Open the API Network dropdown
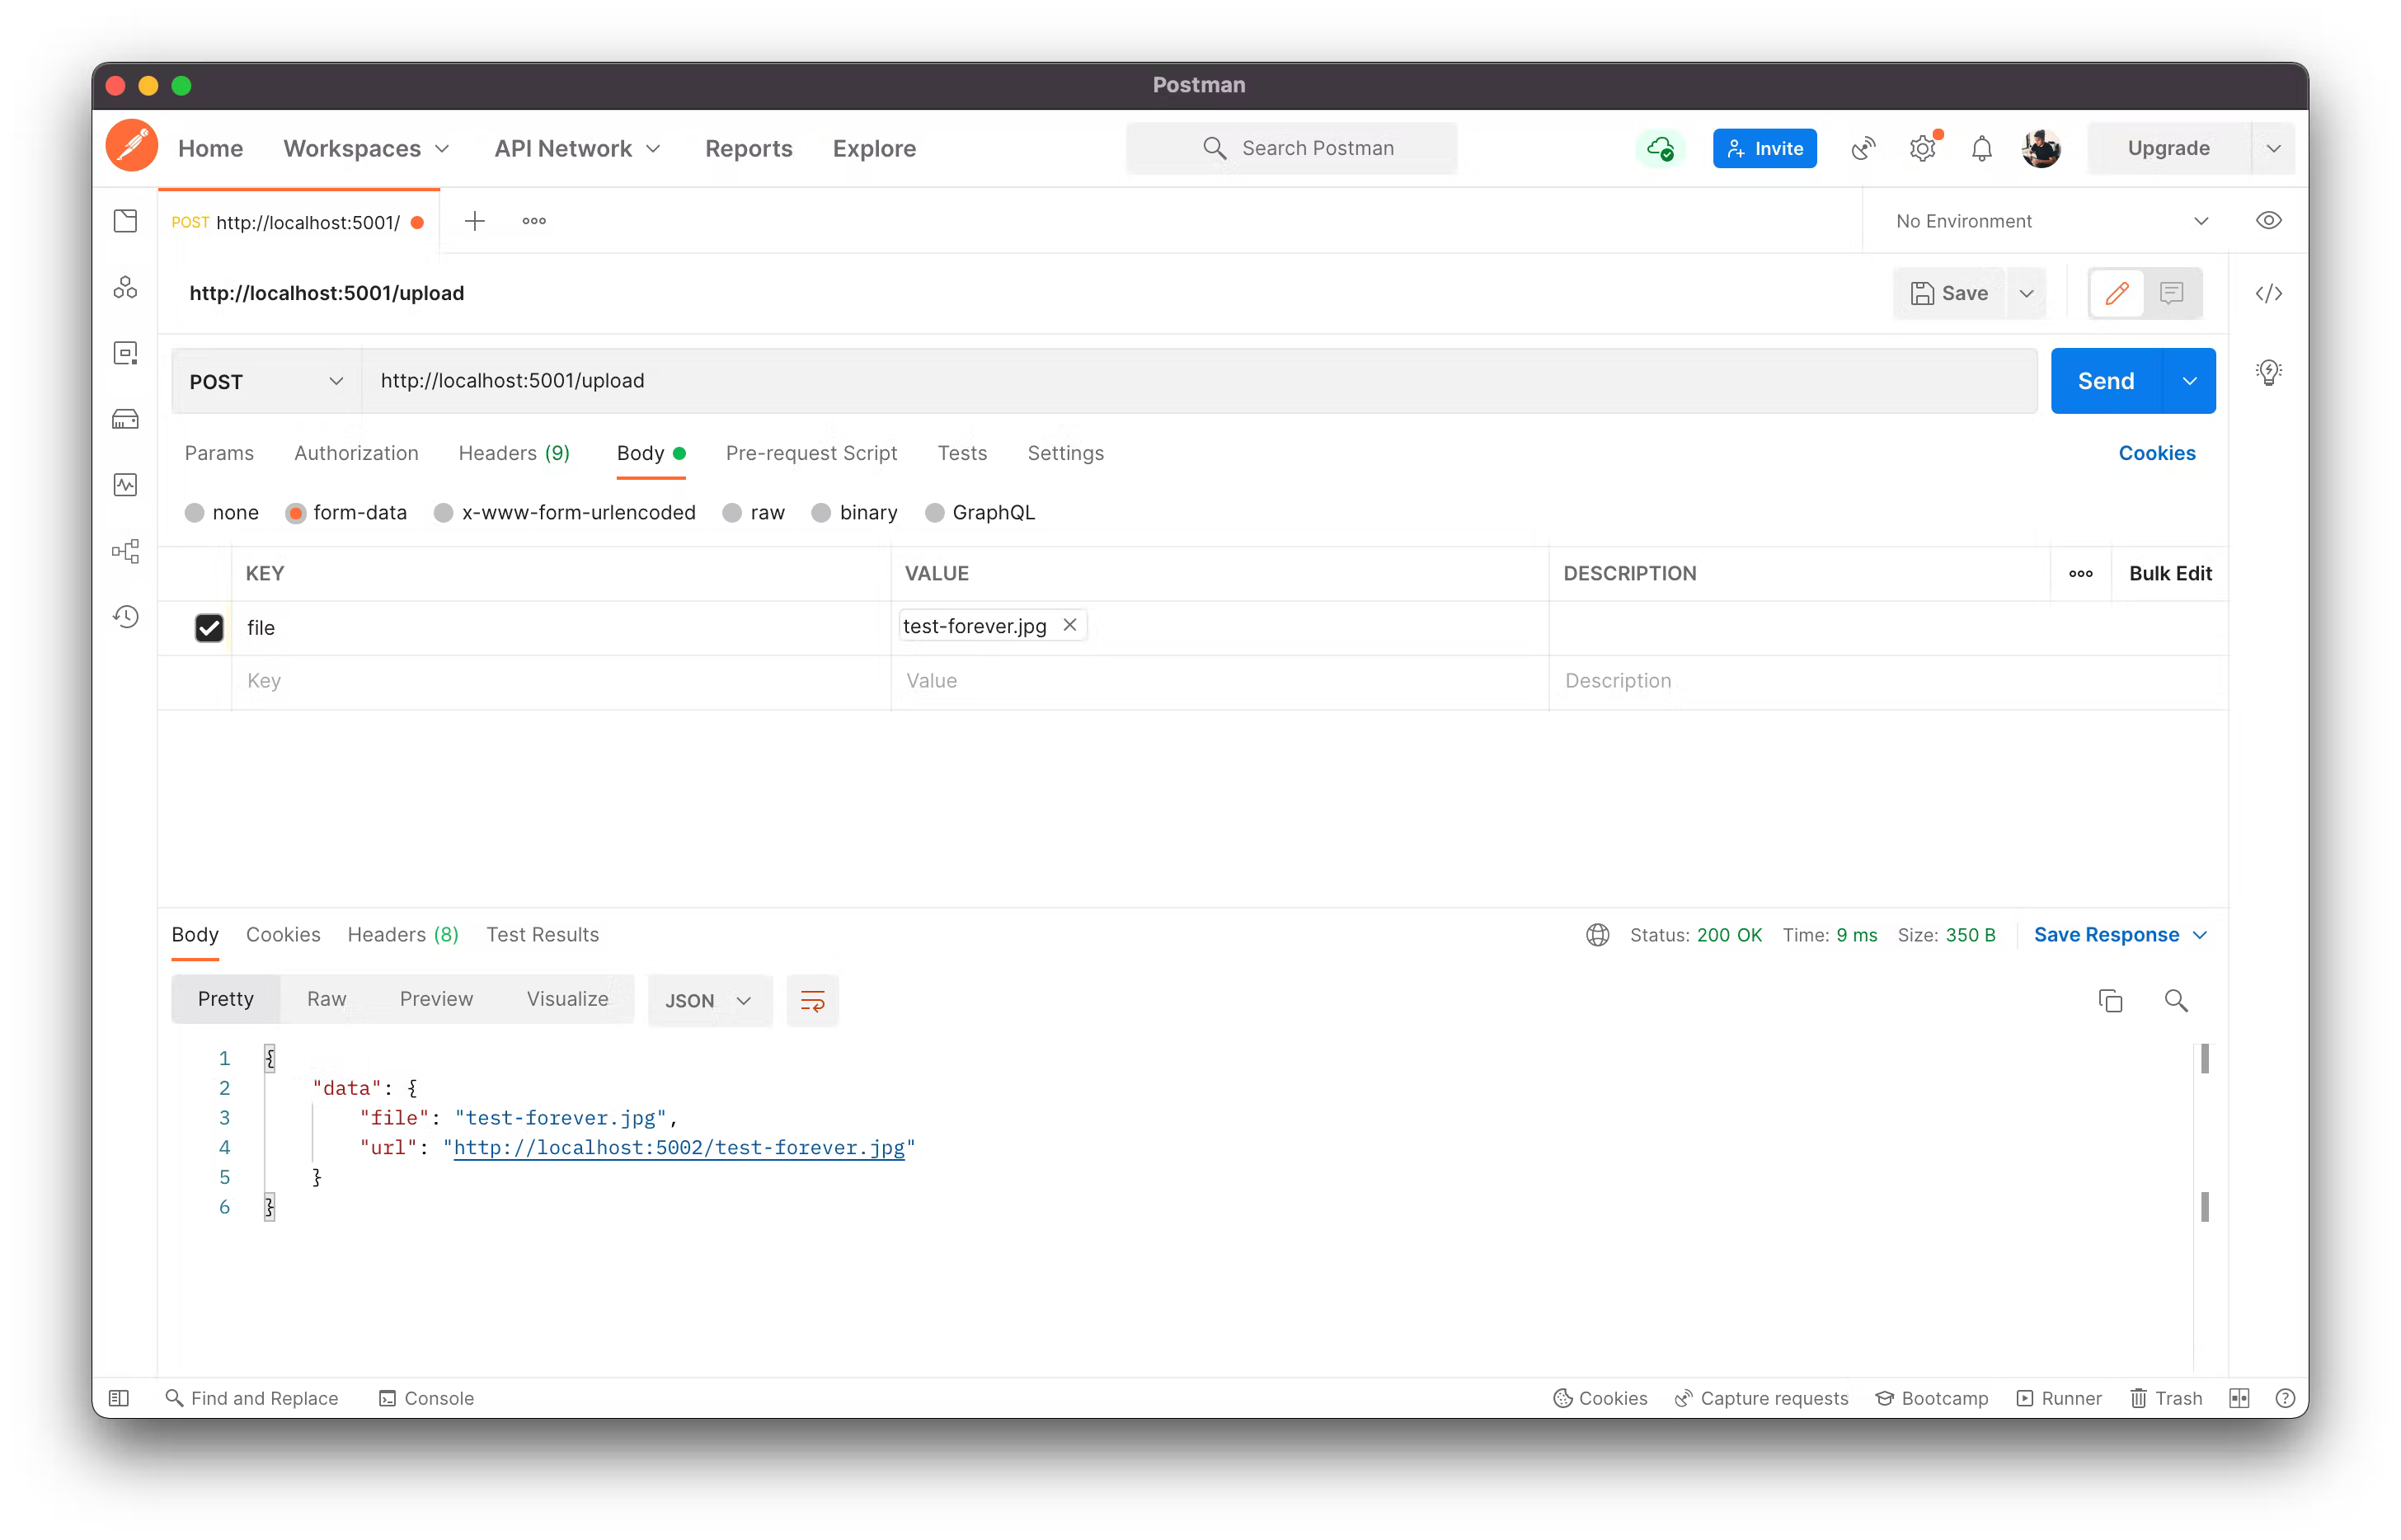This screenshot has width=2401, height=1540. pyautogui.click(x=577, y=148)
